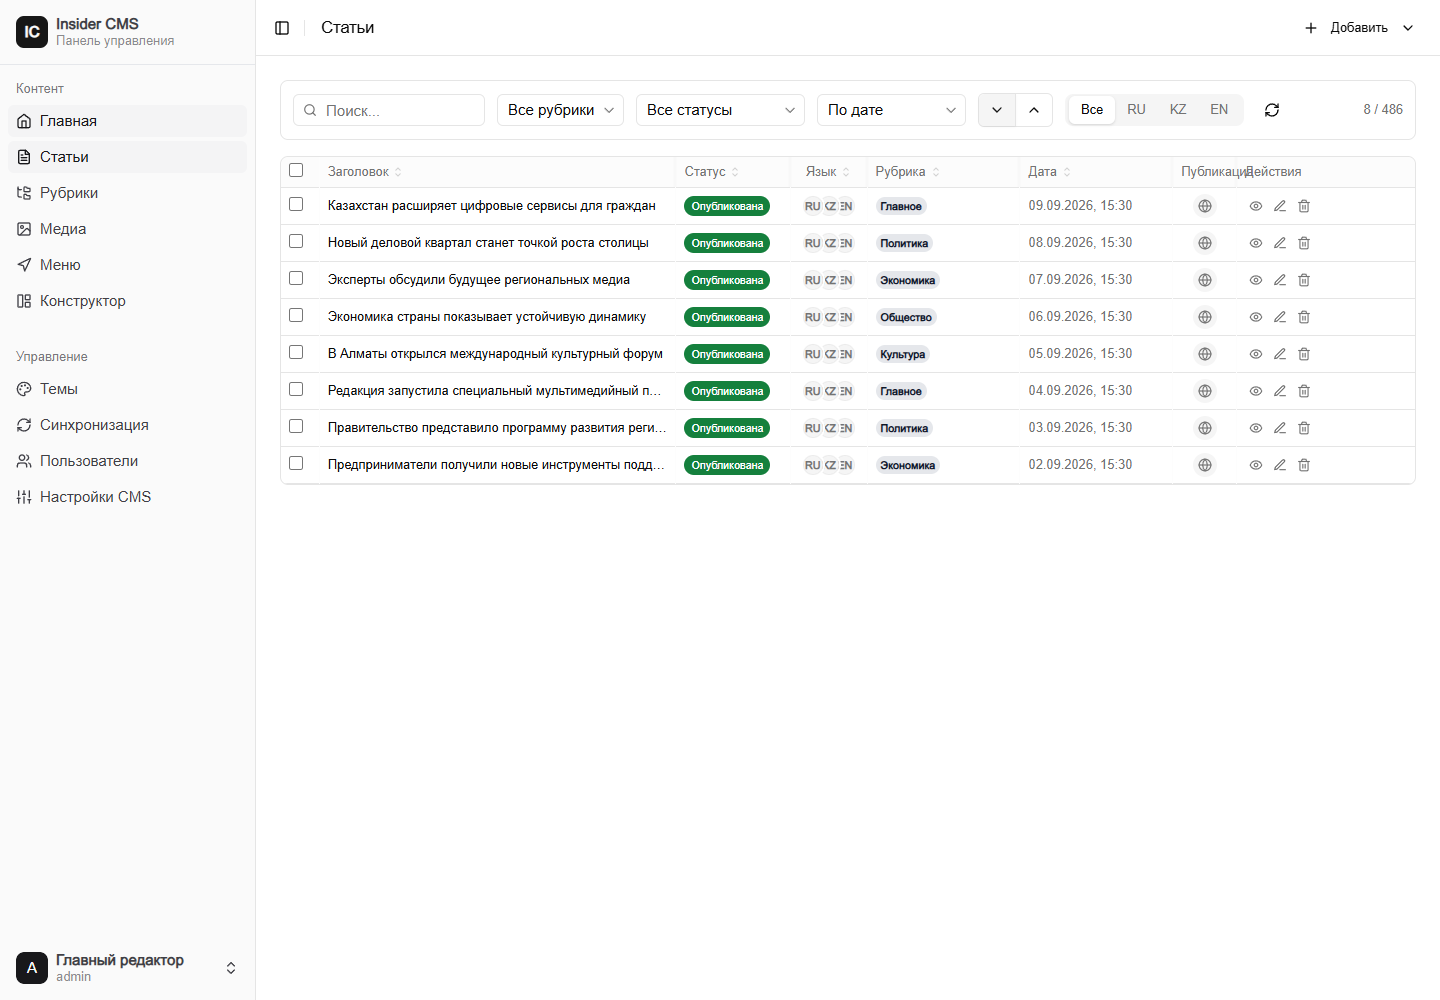1440x1000 pixels.
Task: Check the Казахстан расширяет row checkbox
Action: (x=296, y=204)
